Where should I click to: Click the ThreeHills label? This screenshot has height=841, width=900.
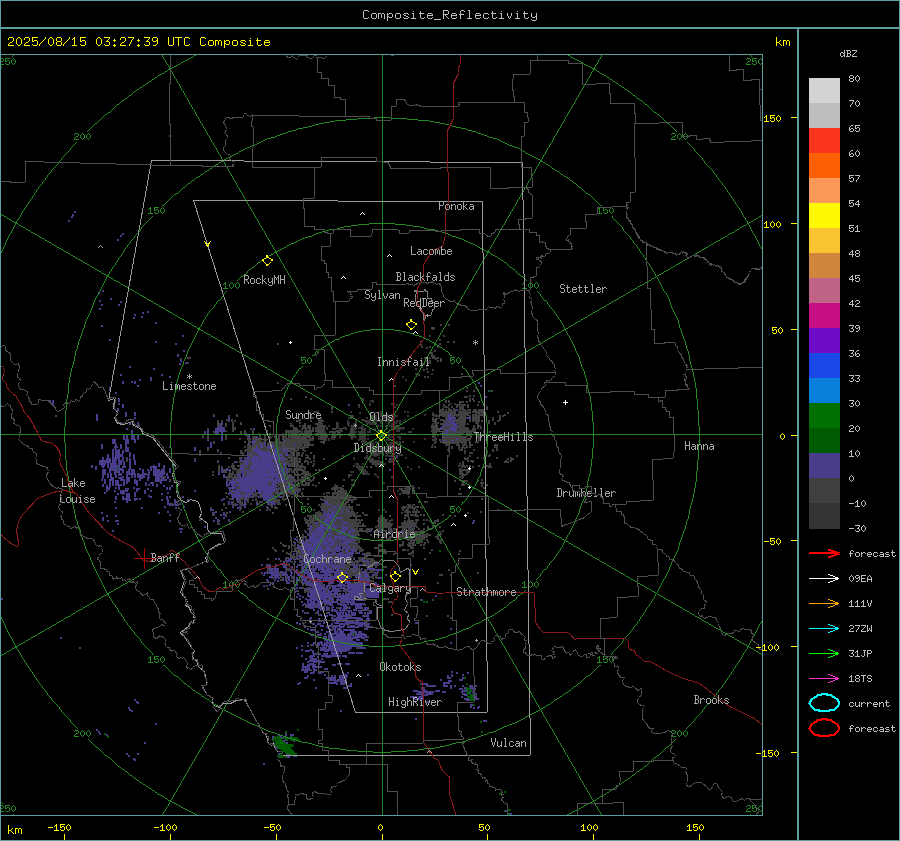click(x=503, y=437)
